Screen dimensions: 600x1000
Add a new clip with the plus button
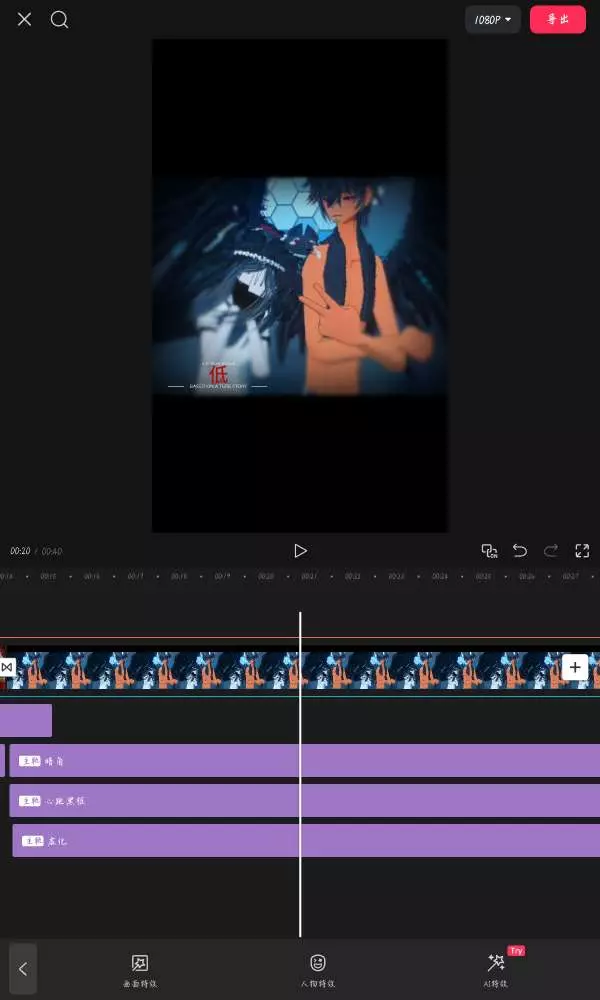click(x=575, y=667)
